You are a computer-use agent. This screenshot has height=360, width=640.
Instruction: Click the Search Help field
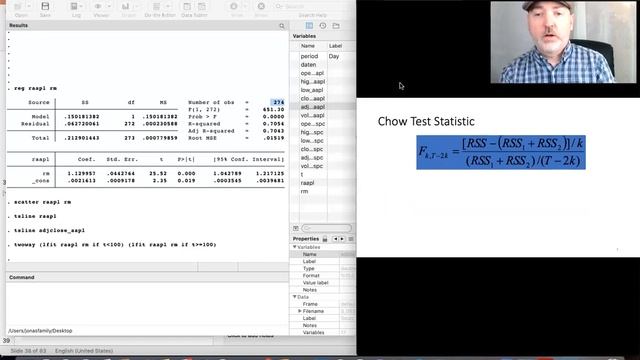(x=312, y=7)
